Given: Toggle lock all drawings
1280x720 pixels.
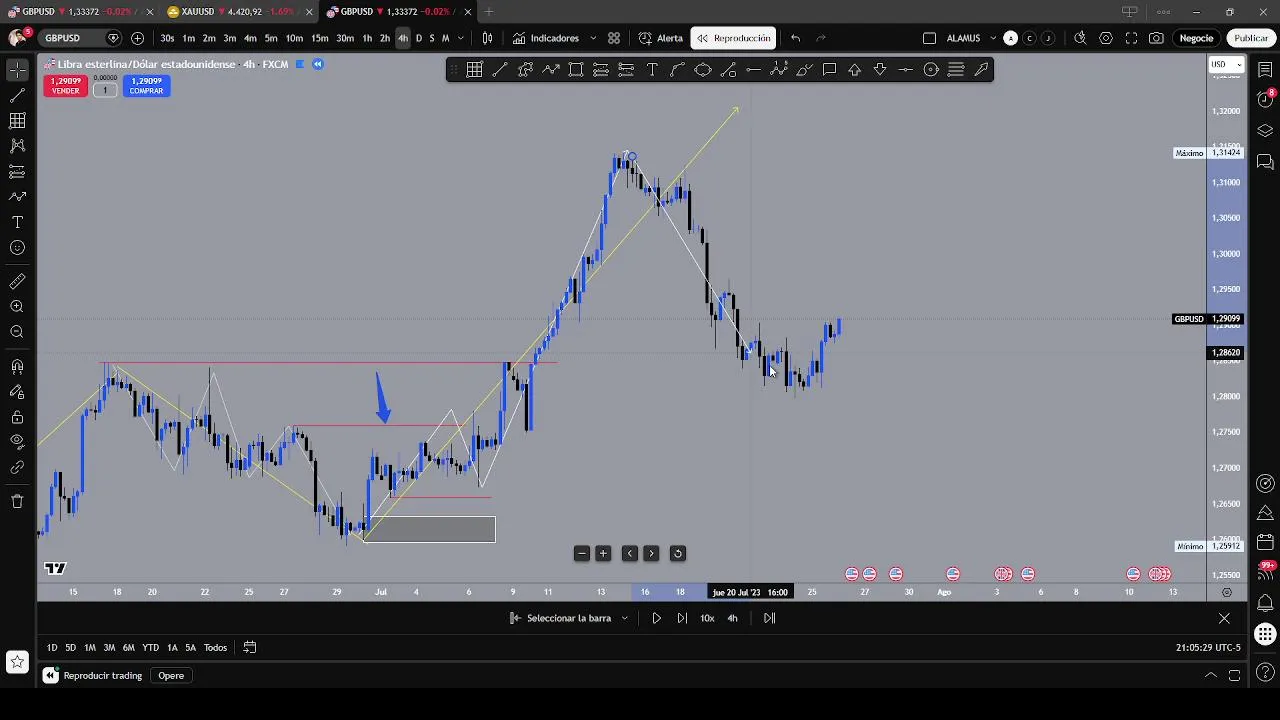Looking at the screenshot, I should [17, 417].
